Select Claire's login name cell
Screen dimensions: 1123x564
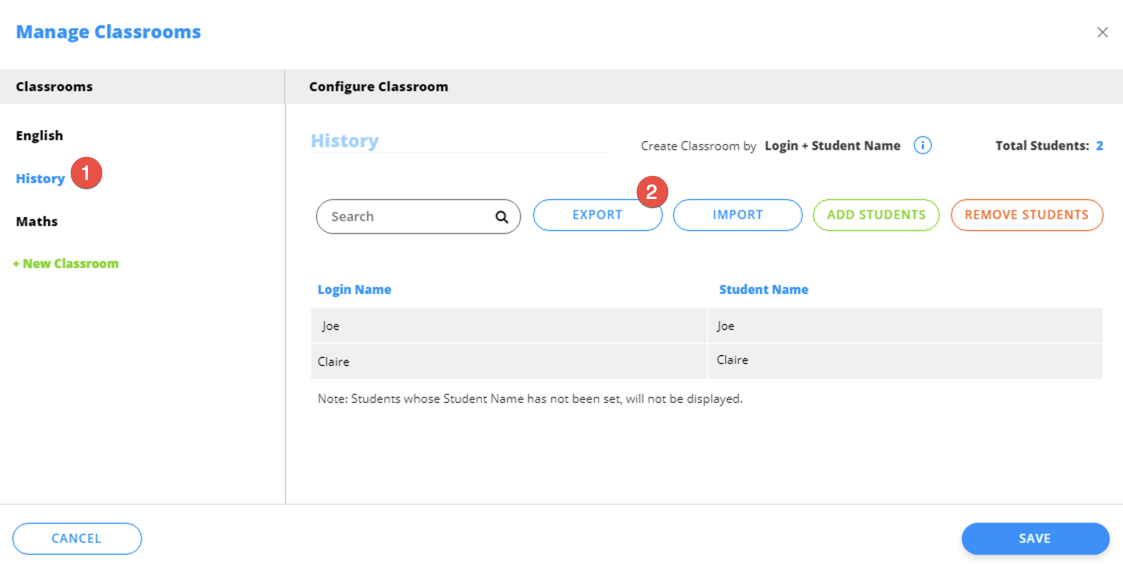[334, 361]
